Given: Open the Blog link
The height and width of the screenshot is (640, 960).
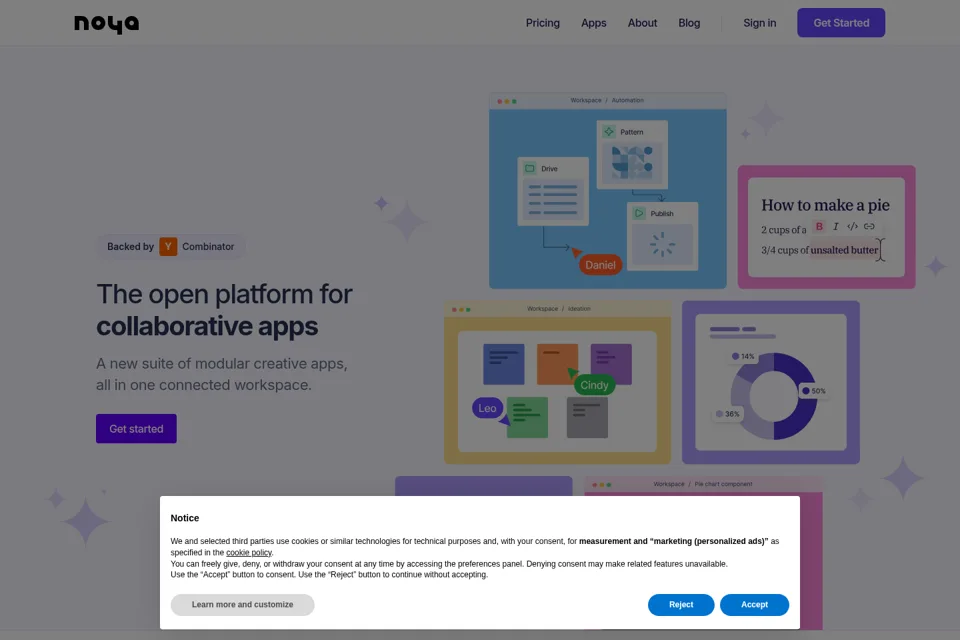Looking at the screenshot, I should 689,23.
